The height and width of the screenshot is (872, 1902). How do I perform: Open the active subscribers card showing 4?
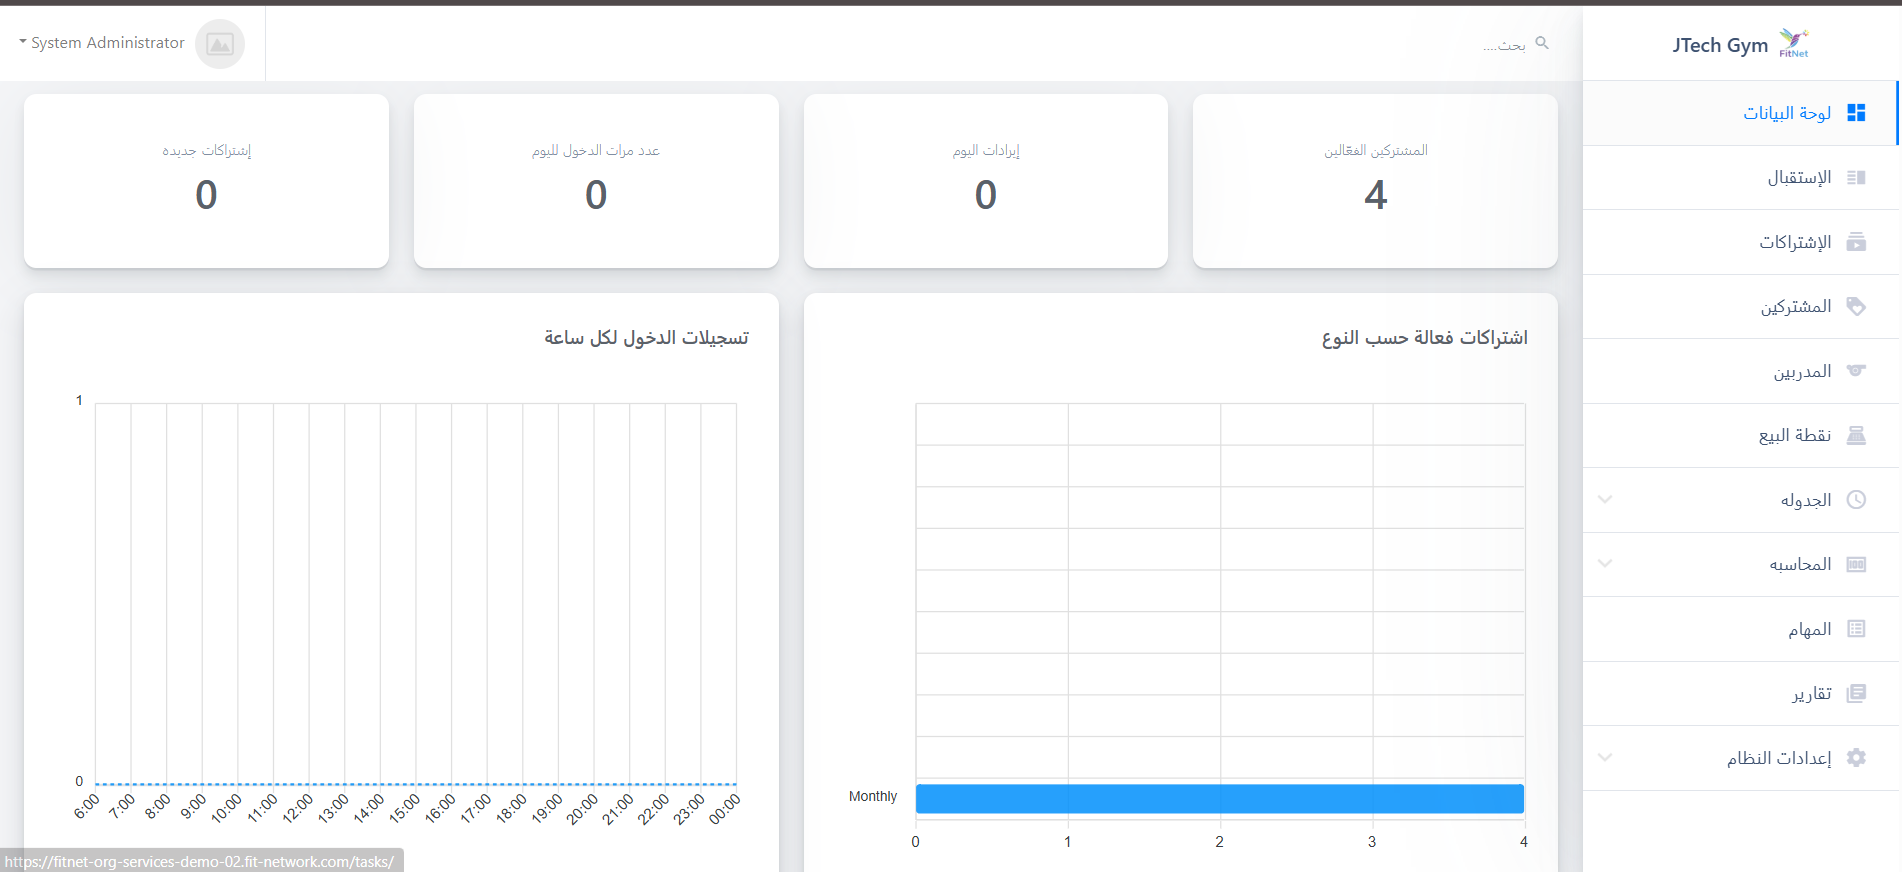1375,181
